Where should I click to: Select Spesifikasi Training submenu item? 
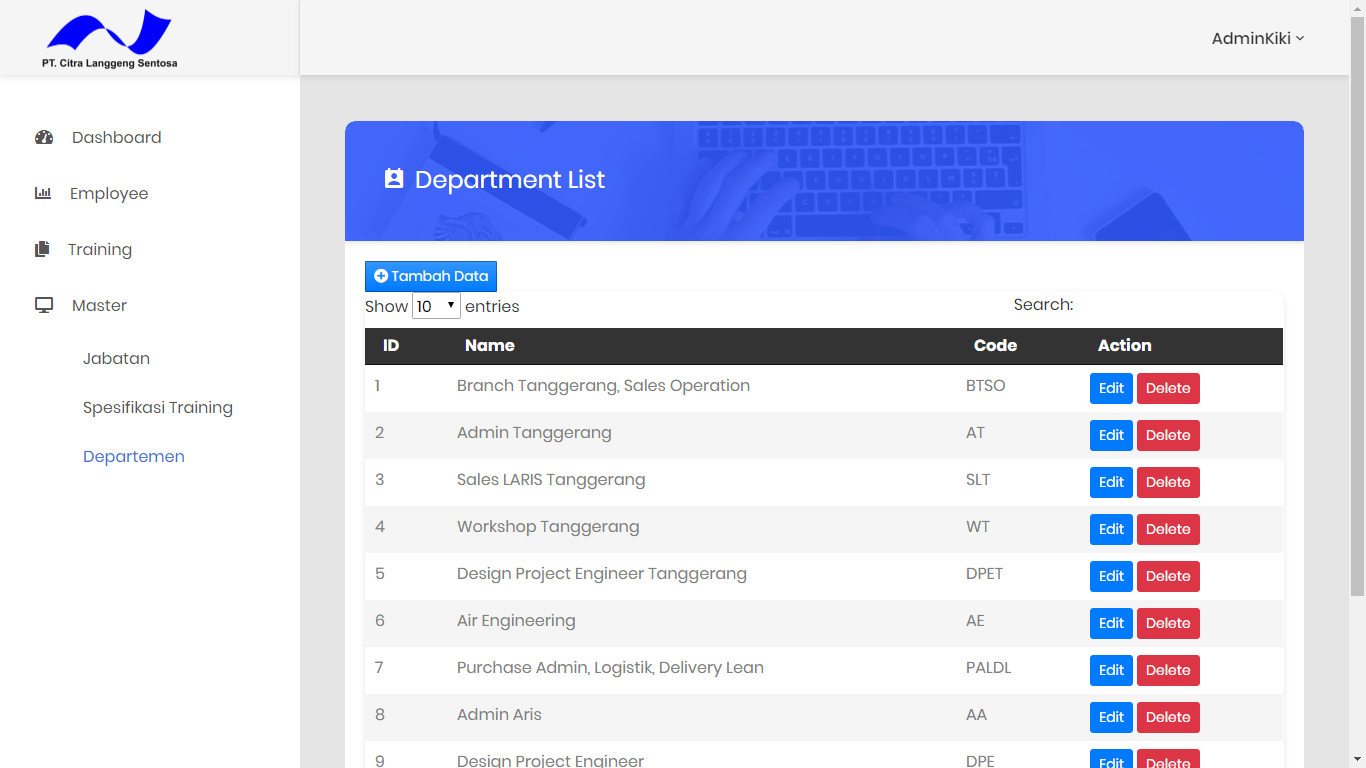pyautogui.click(x=158, y=408)
